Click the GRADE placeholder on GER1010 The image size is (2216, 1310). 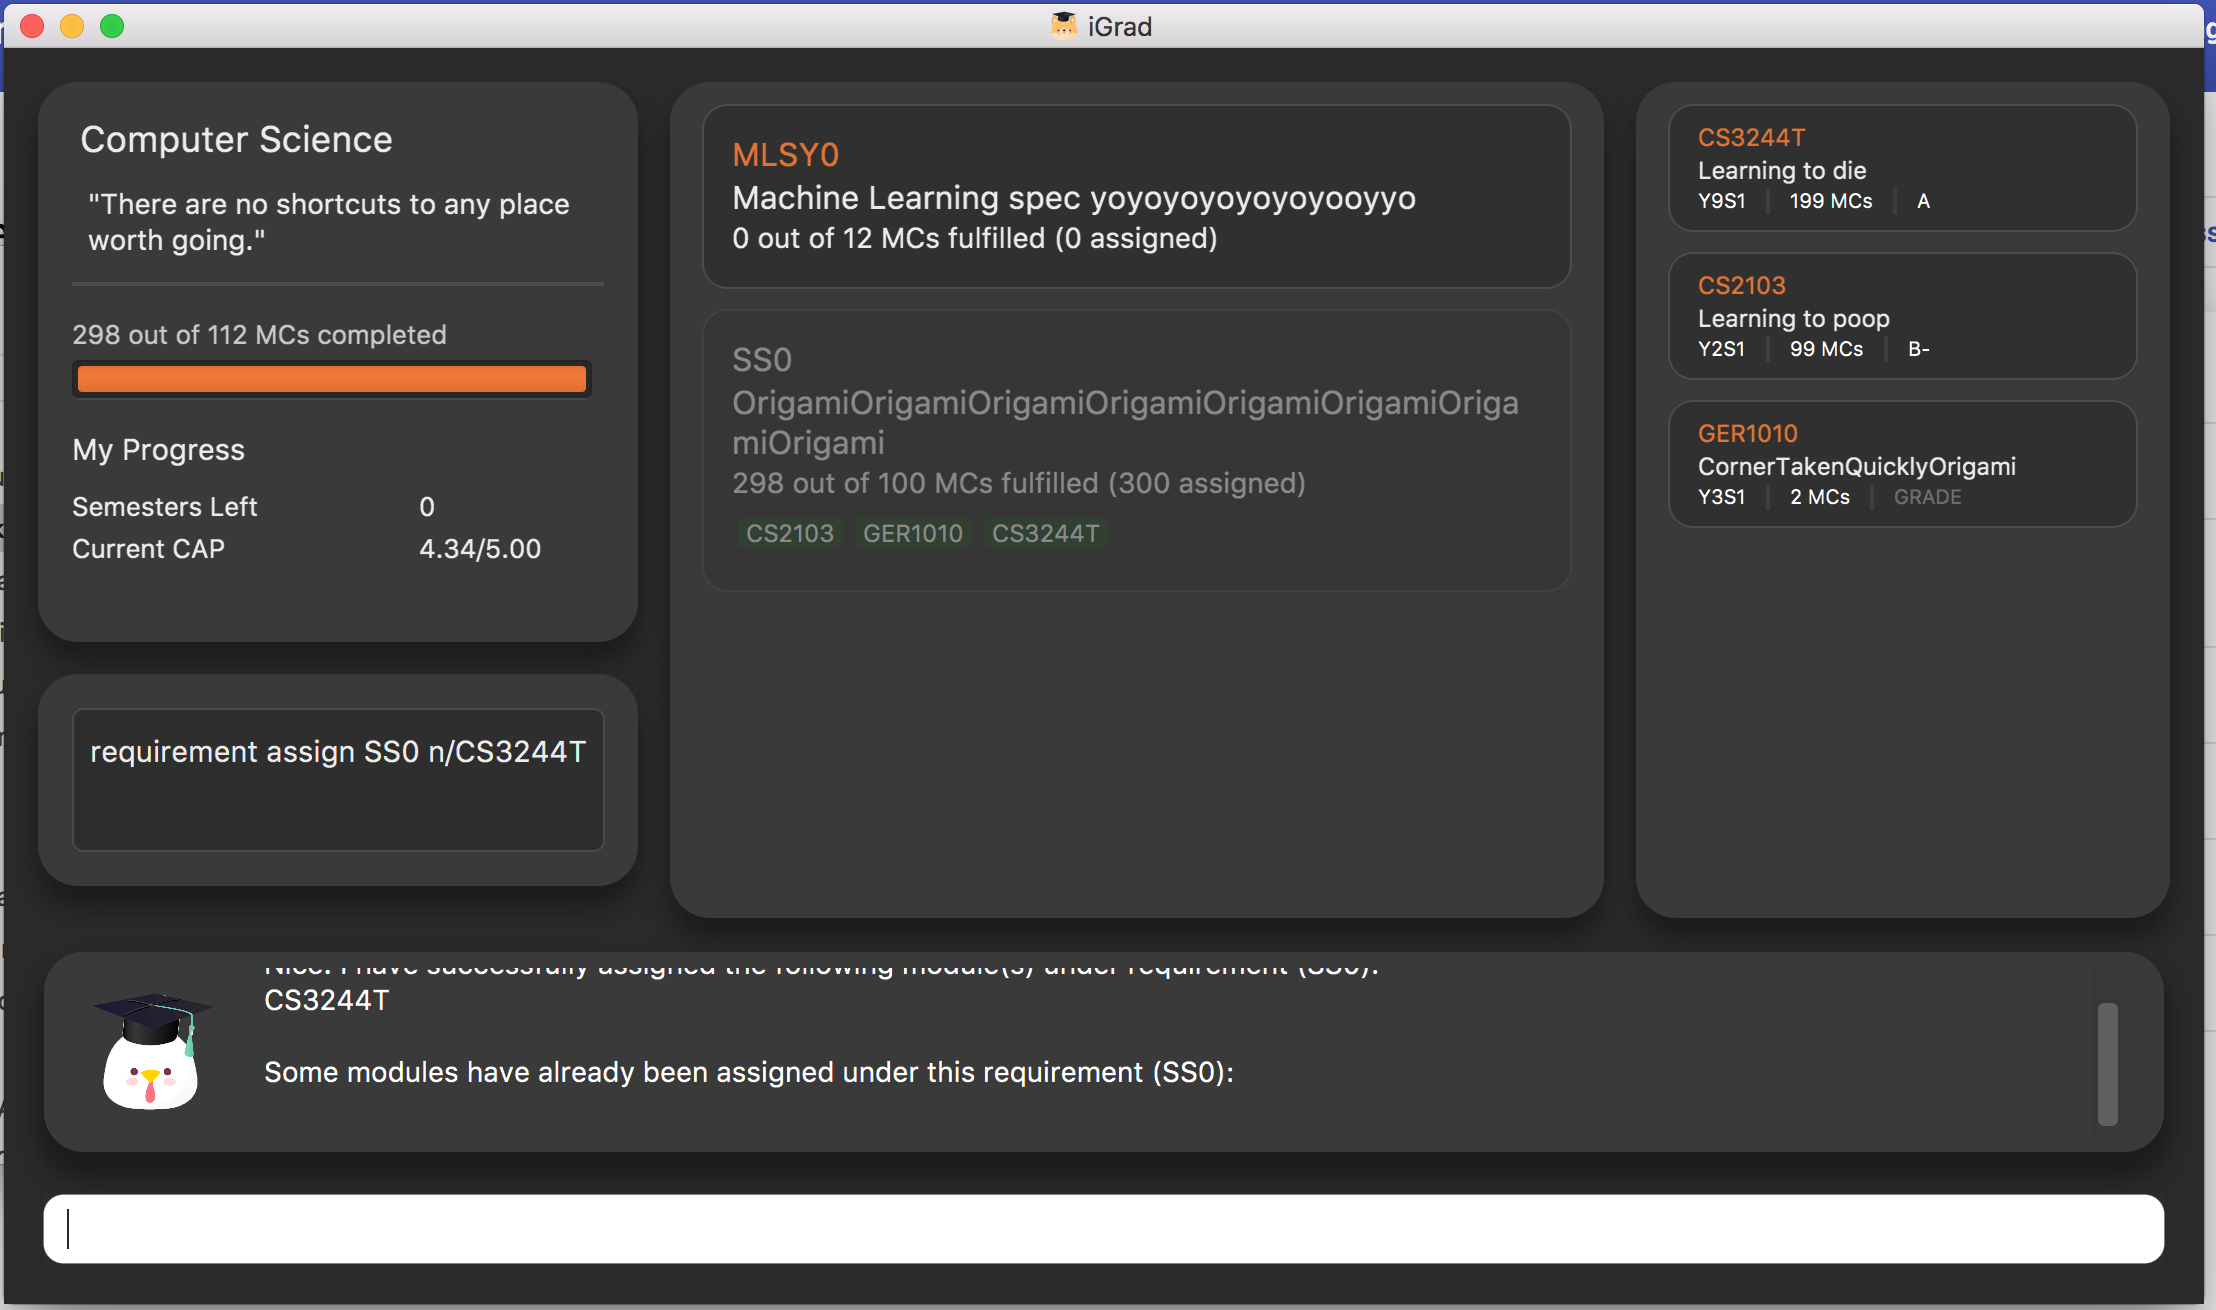point(1927,497)
